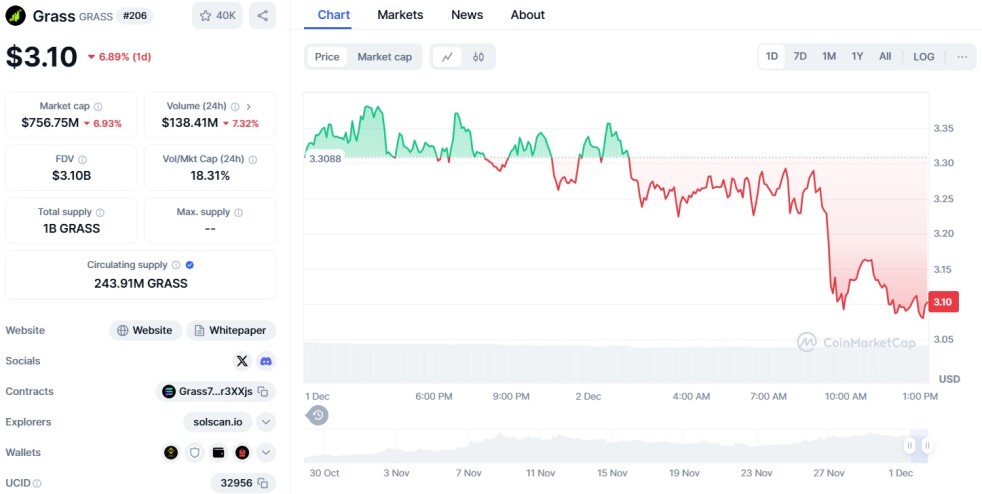This screenshot has width=982, height=494.
Task: Set chart range to 1D
Action: click(x=772, y=56)
